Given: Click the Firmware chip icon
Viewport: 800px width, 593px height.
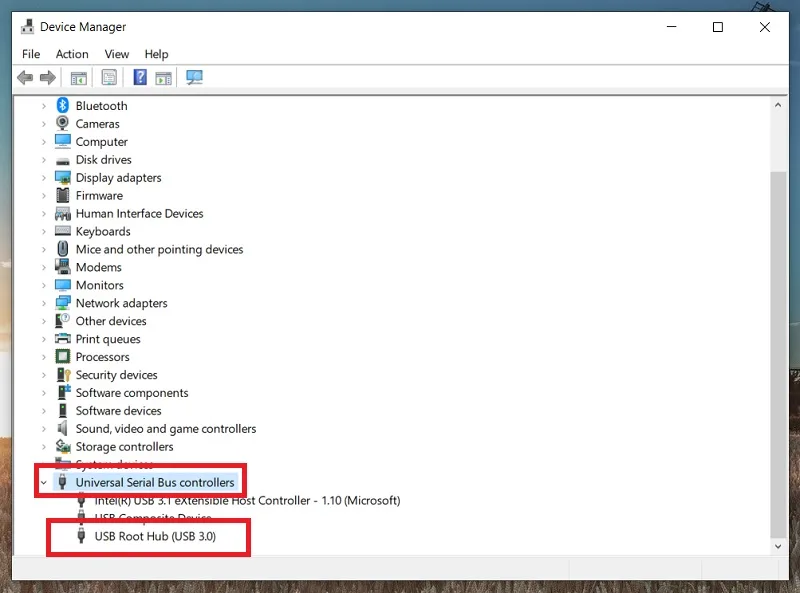Looking at the screenshot, I should pos(63,195).
